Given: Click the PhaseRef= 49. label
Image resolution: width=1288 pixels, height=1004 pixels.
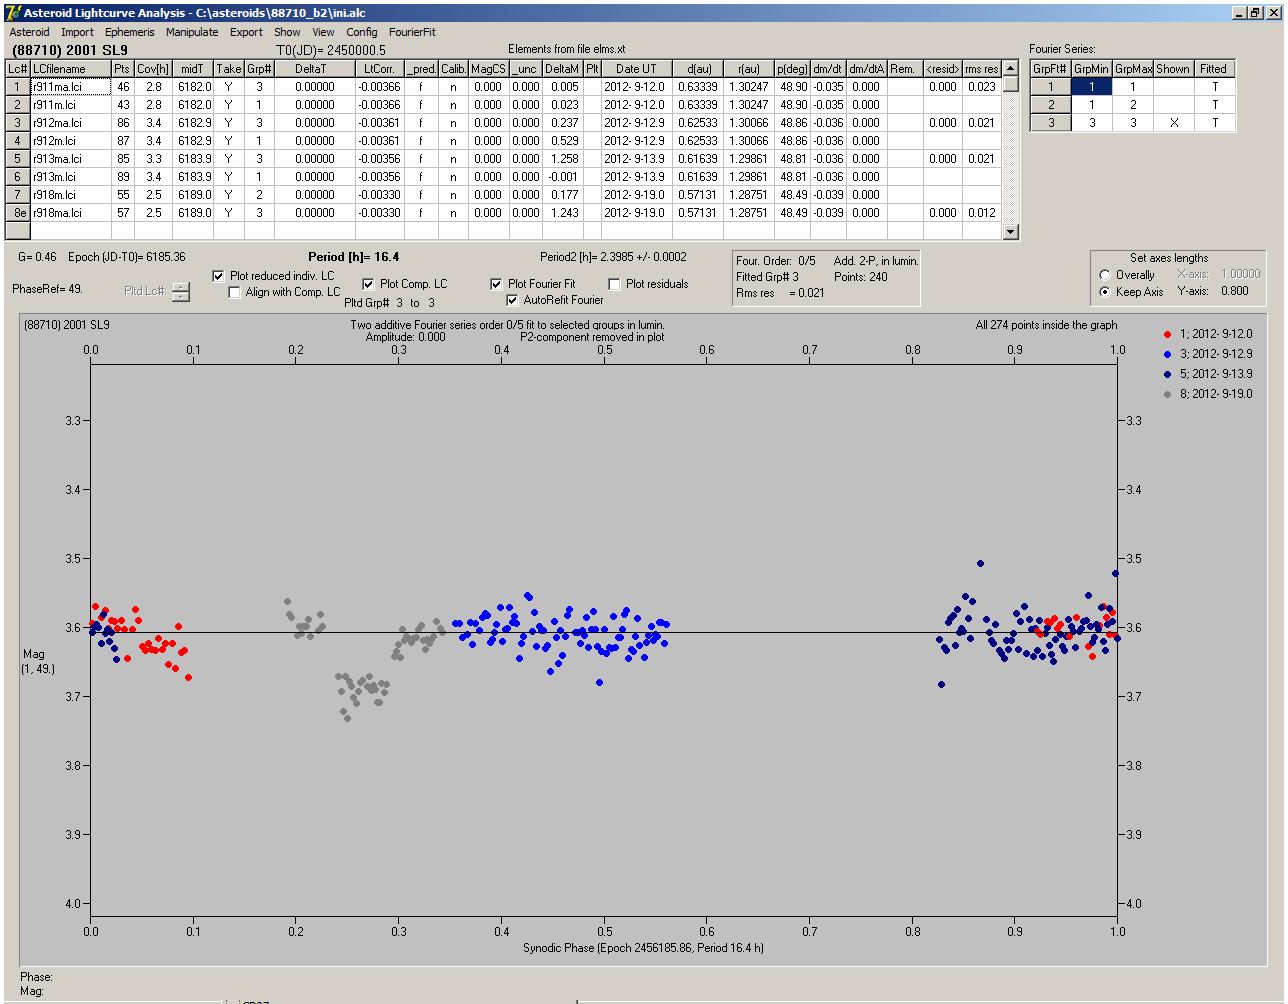Looking at the screenshot, I should click(47, 288).
